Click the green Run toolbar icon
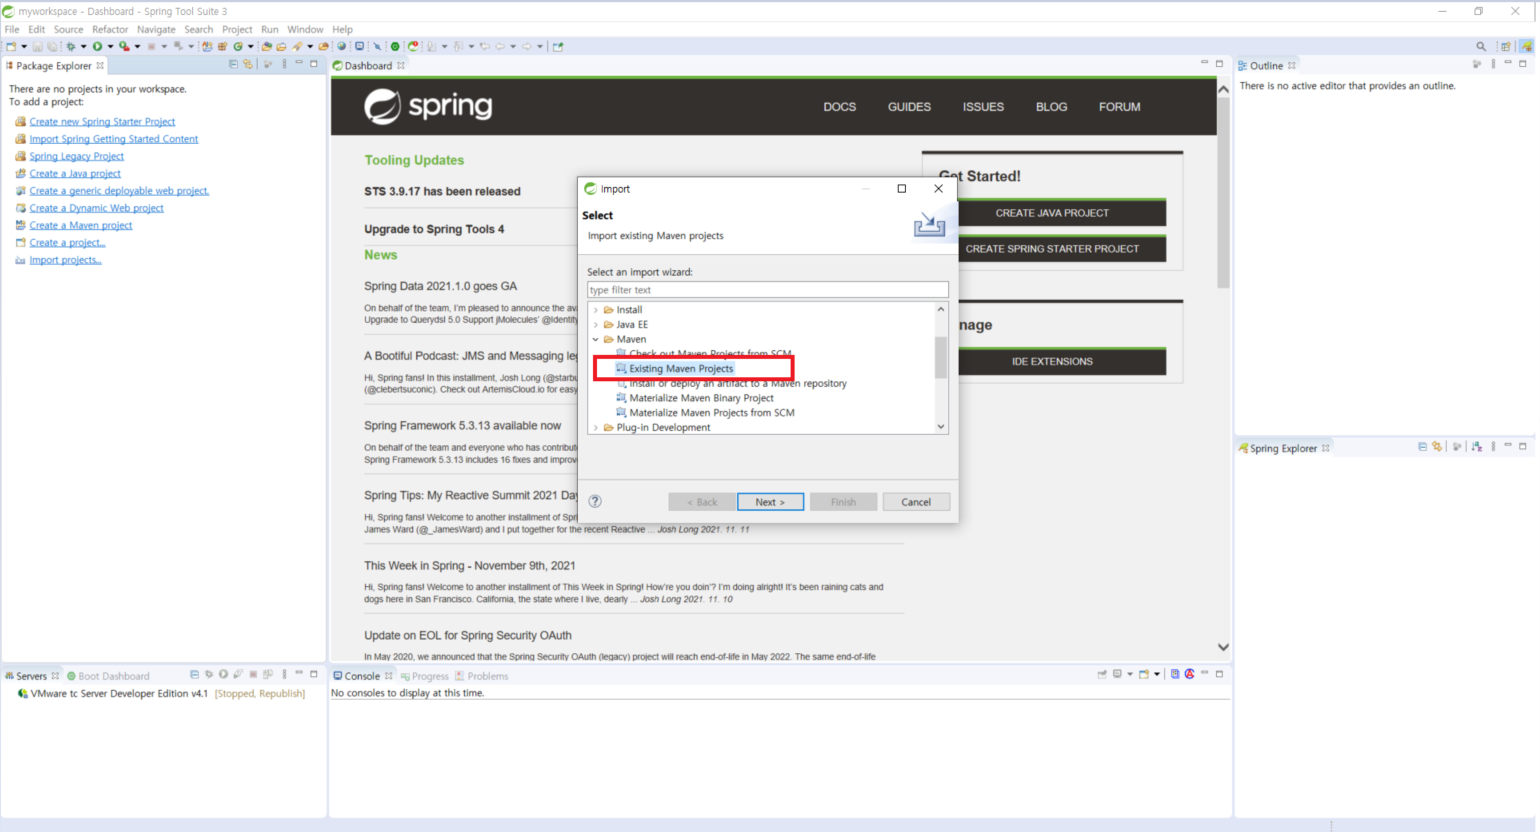This screenshot has height=832, width=1540. [x=97, y=46]
